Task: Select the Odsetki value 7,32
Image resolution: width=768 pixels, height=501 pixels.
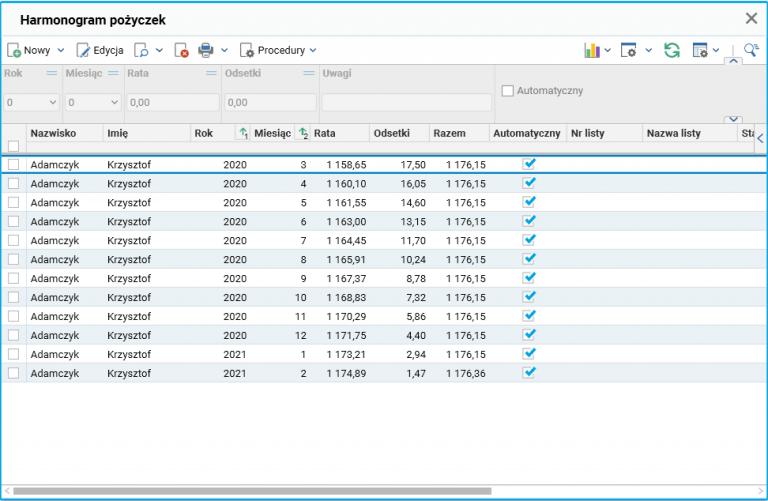Action: (416, 298)
